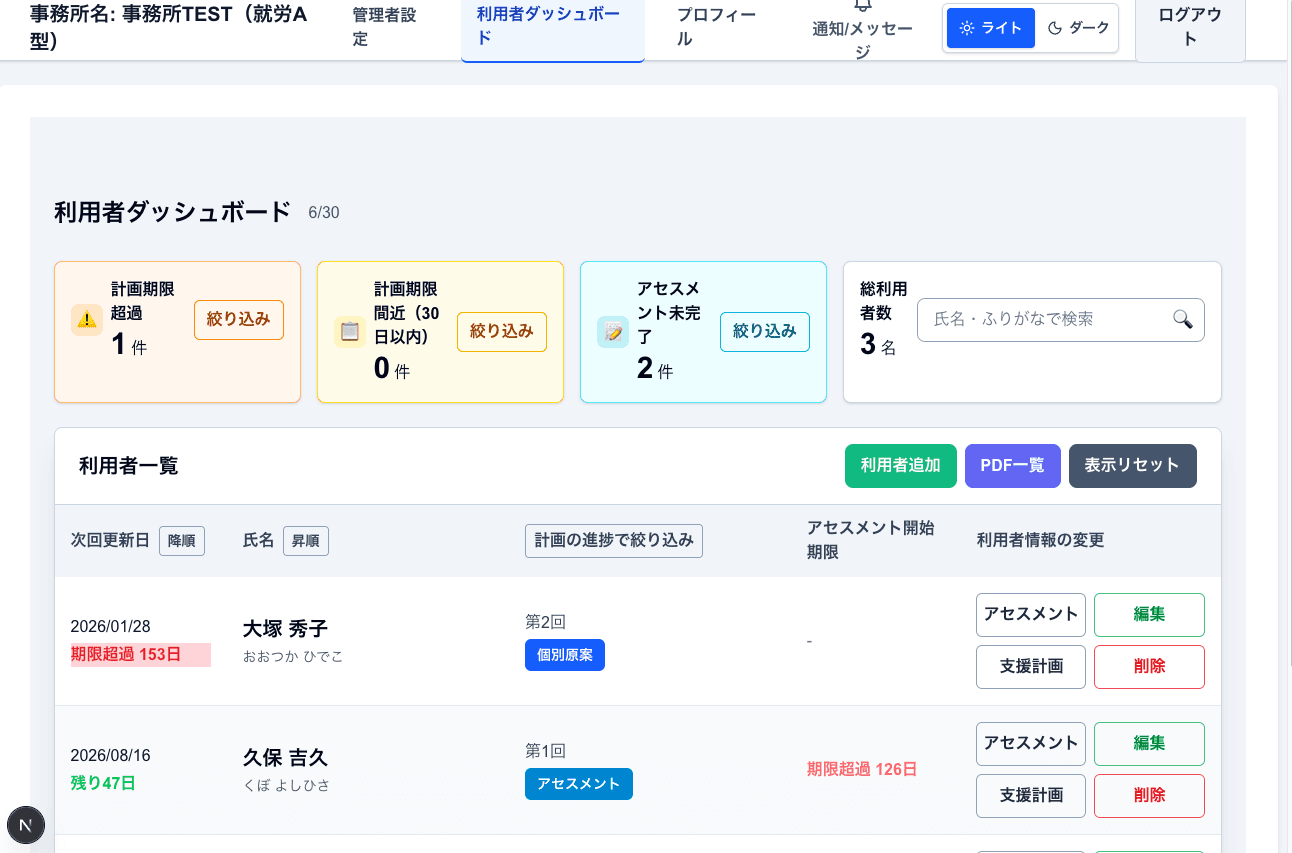
Task: Click the 残り47日 label
Action: pos(103,783)
